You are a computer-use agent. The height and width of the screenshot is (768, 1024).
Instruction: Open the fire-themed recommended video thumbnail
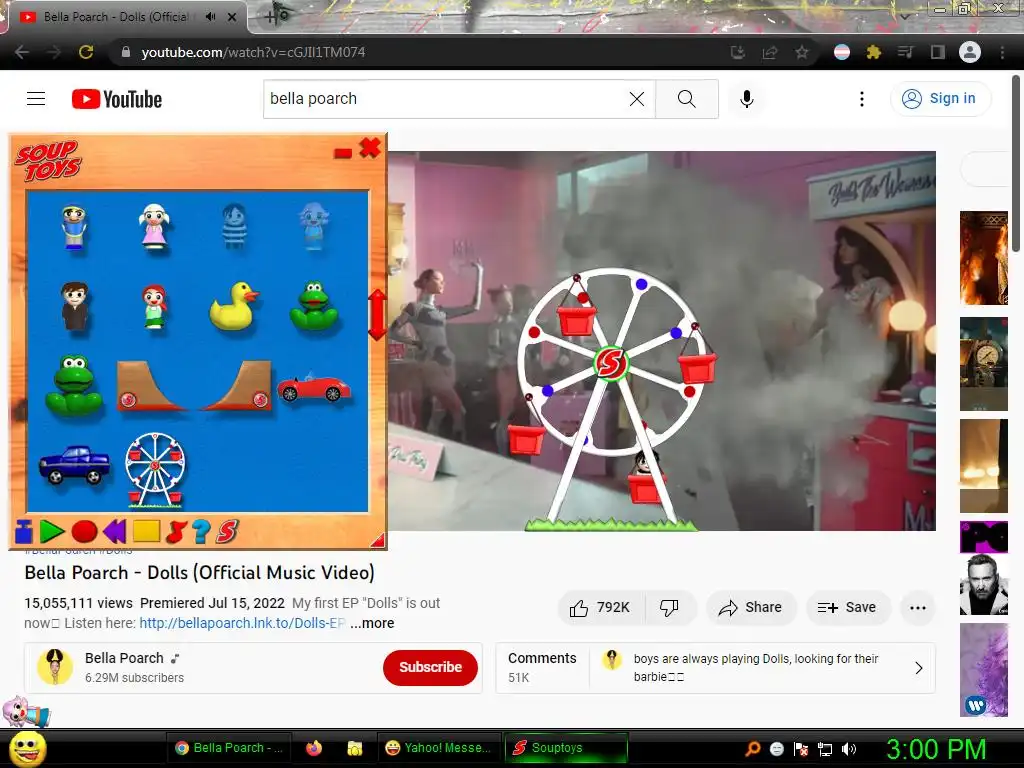click(x=984, y=258)
